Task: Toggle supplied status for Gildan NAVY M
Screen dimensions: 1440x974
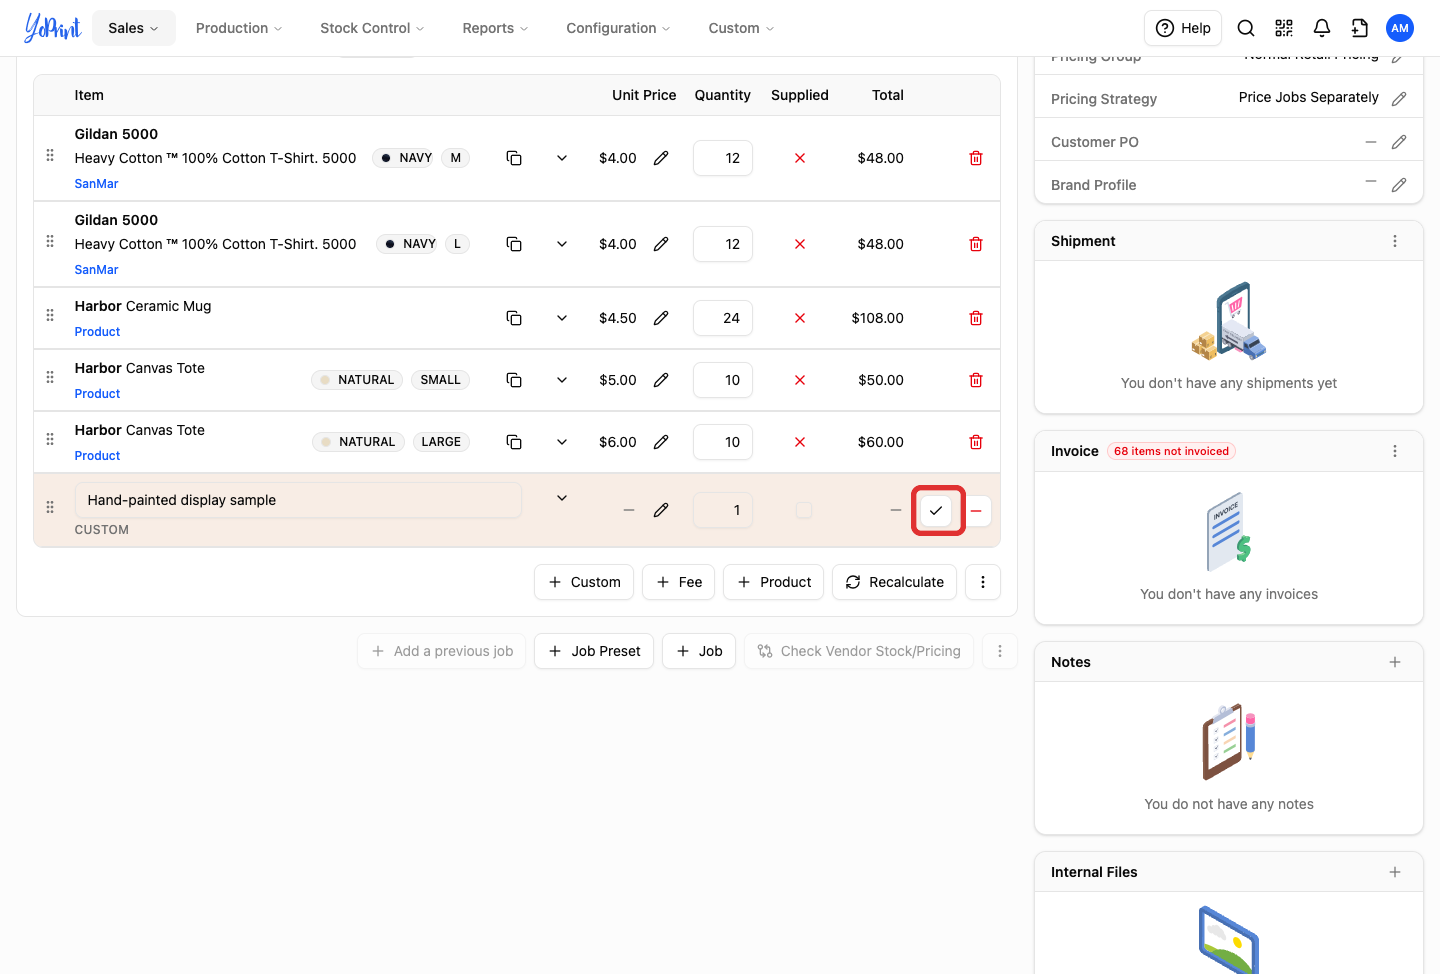Action: point(800,158)
